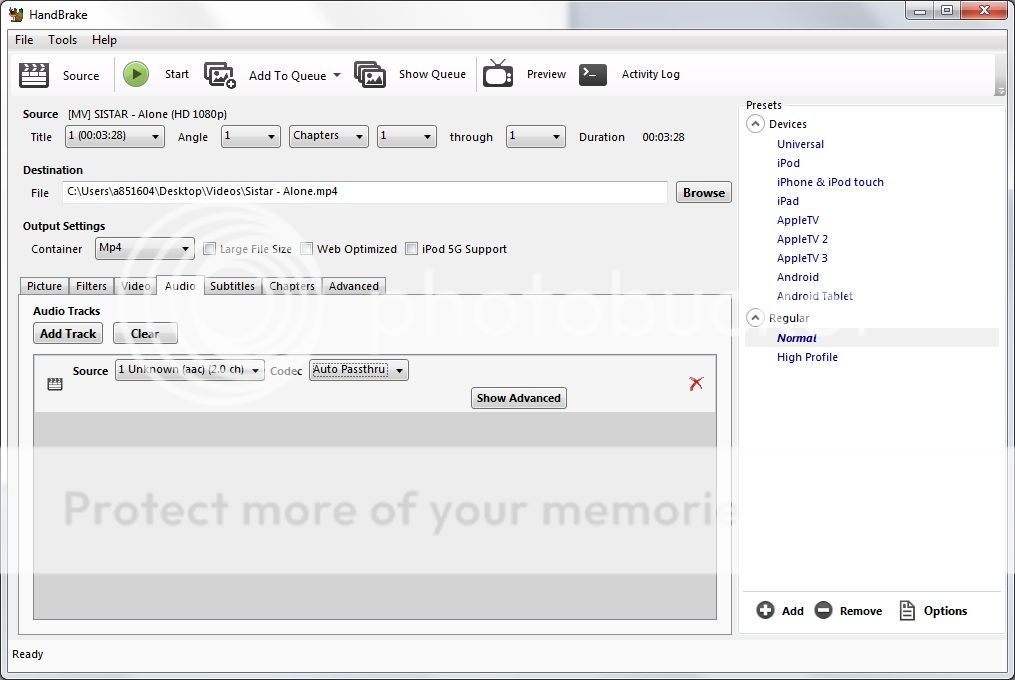This screenshot has height=680, width=1015.
Task: Click the Remove preset minus icon
Action: tap(823, 611)
